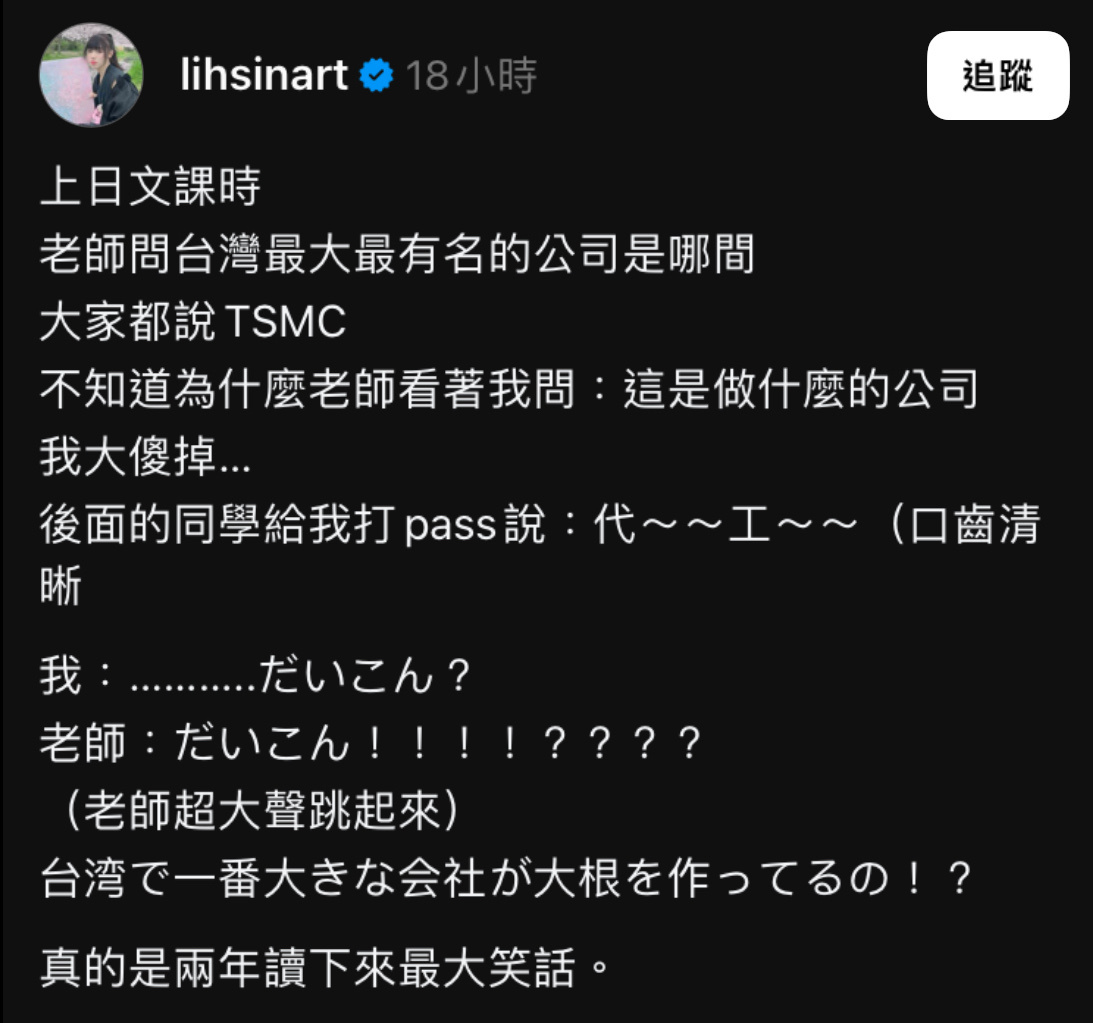Click the lihsinart username

point(264,75)
